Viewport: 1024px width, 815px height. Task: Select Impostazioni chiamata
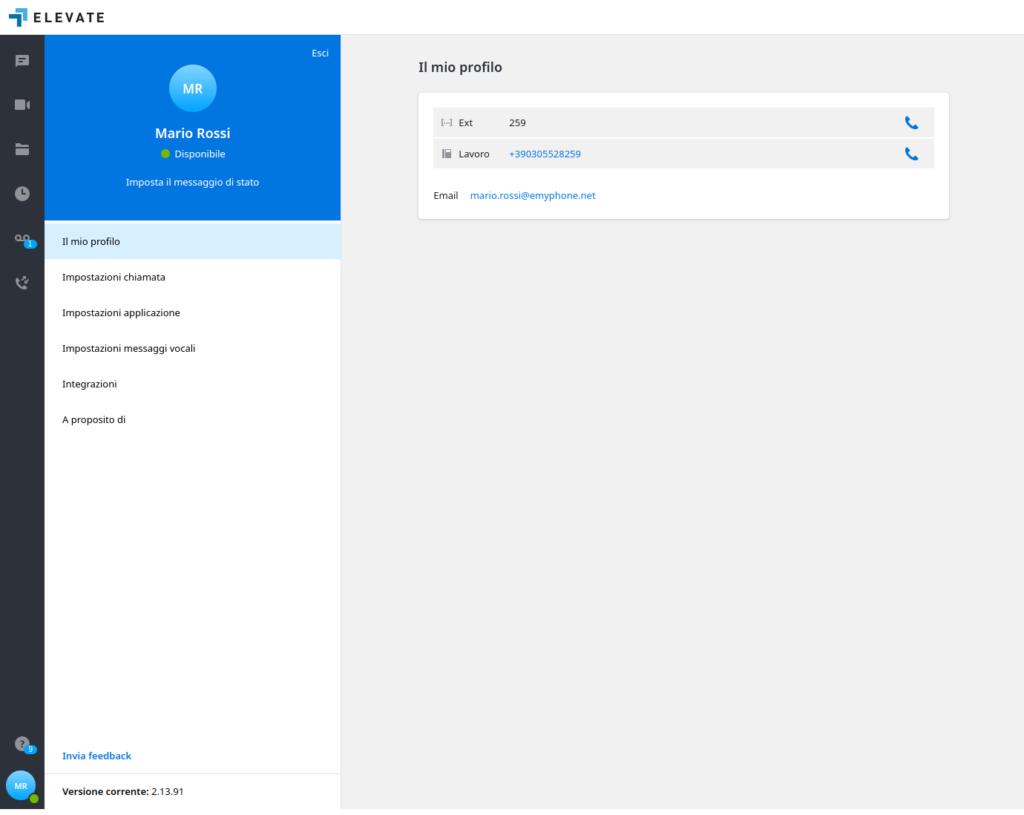[113, 277]
